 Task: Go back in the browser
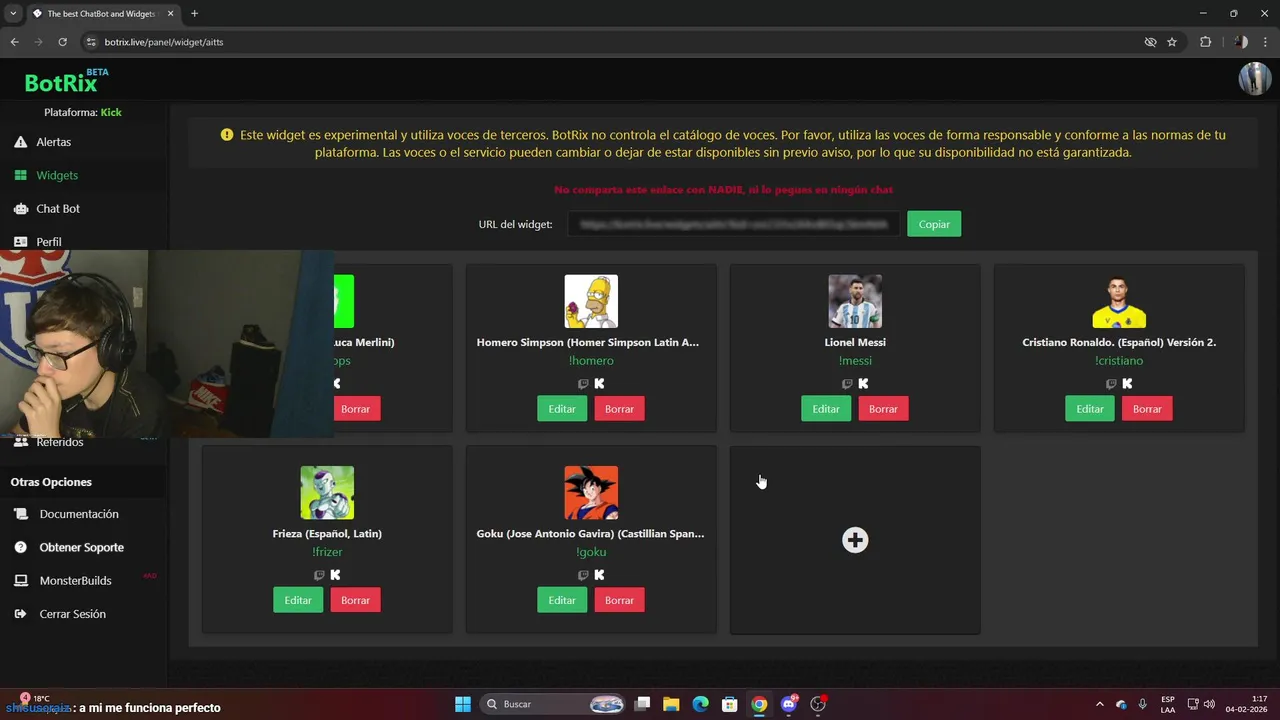(14, 42)
